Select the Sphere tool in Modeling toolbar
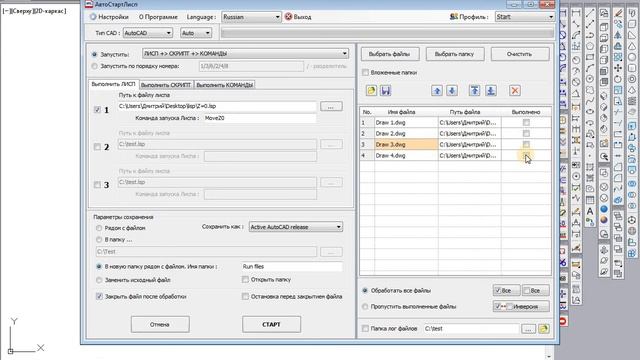Viewport: 640px width, 360px height. click(x=632, y=57)
